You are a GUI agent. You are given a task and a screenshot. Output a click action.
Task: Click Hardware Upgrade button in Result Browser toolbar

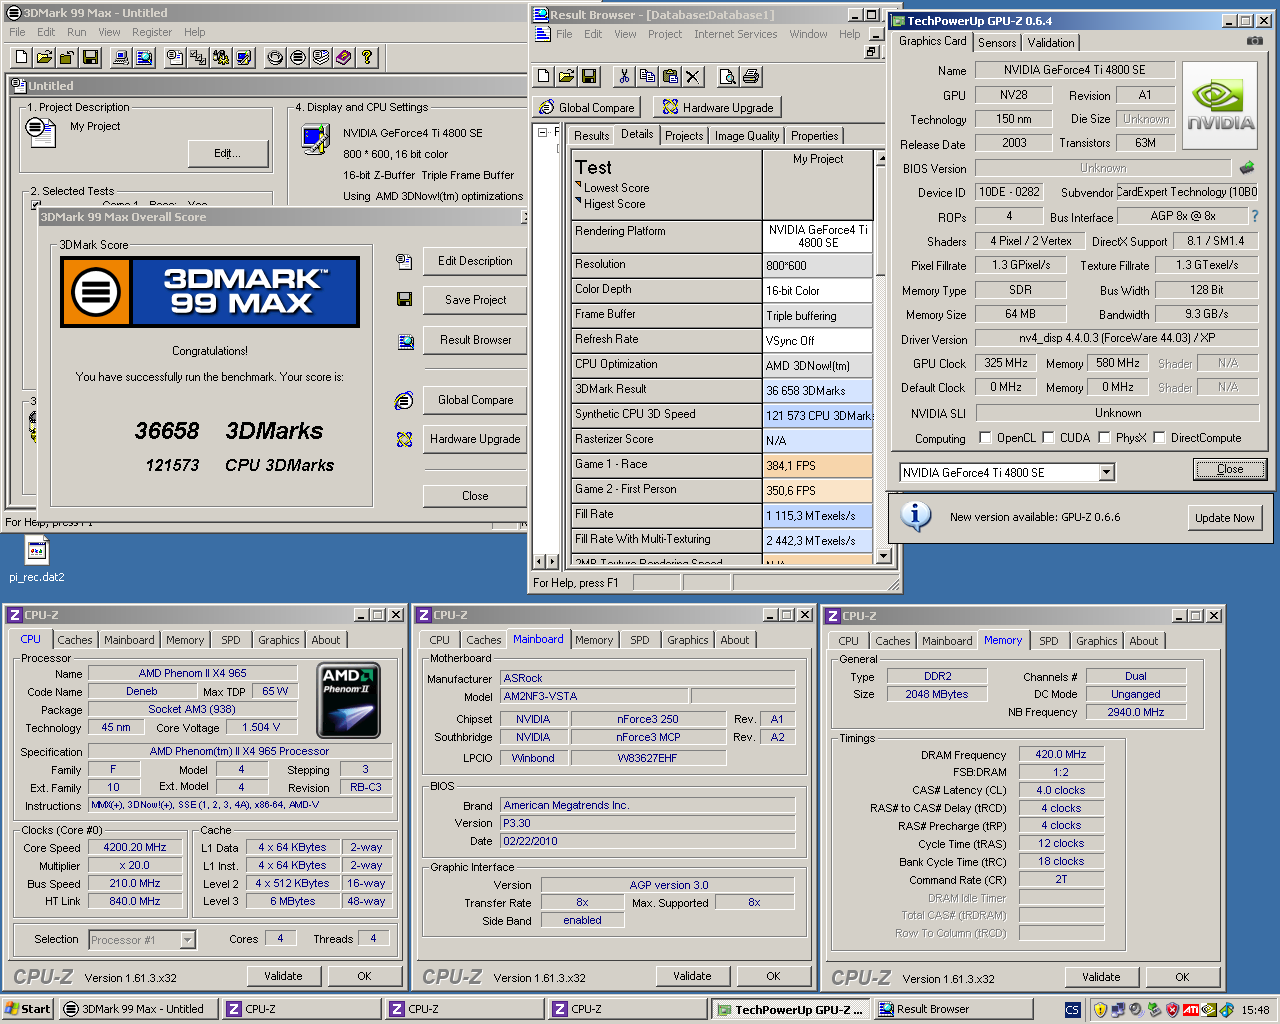tap(718, 107)
